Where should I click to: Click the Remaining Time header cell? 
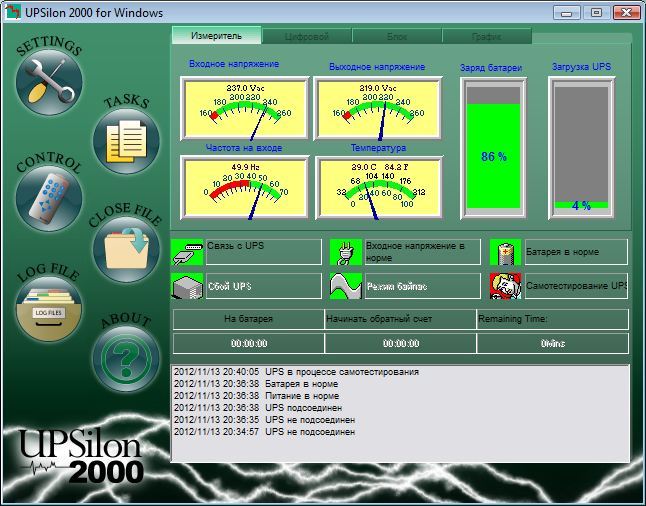pyautogui.click(x=552, y=319)
